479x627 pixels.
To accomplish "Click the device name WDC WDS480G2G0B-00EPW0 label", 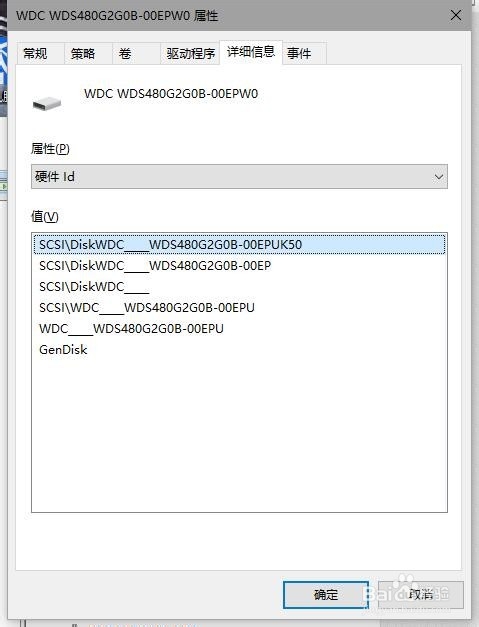I will [x=171, y=94].
